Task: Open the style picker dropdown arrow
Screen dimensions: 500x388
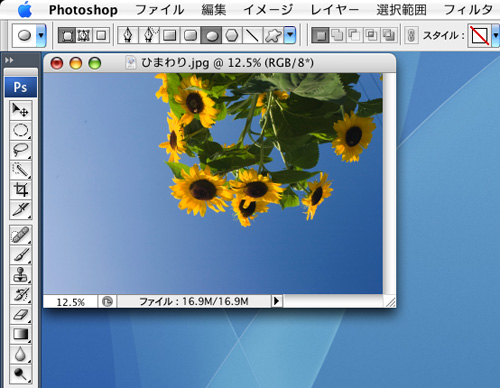Action: [x=496, y=35]
